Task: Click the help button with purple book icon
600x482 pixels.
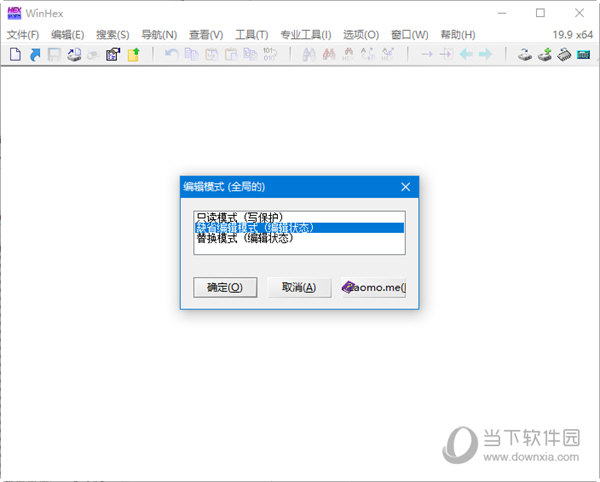Action: click(x=373, y=287)
